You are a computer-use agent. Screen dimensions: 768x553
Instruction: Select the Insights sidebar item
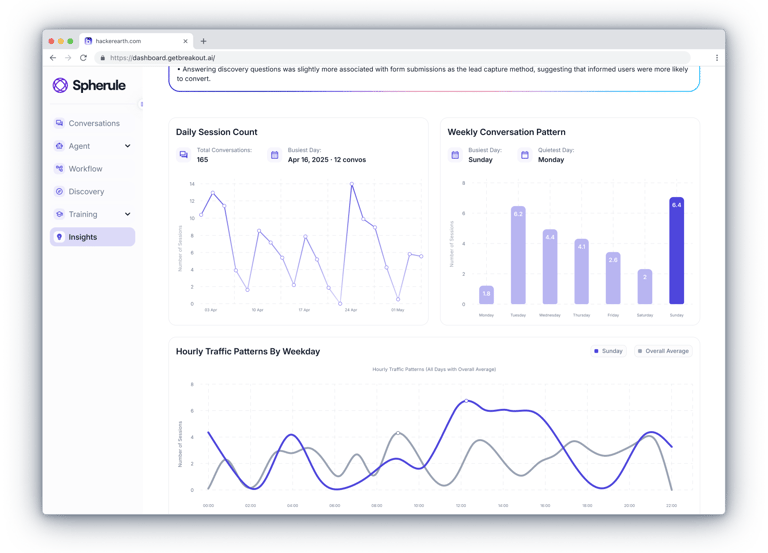coord(93,237)
